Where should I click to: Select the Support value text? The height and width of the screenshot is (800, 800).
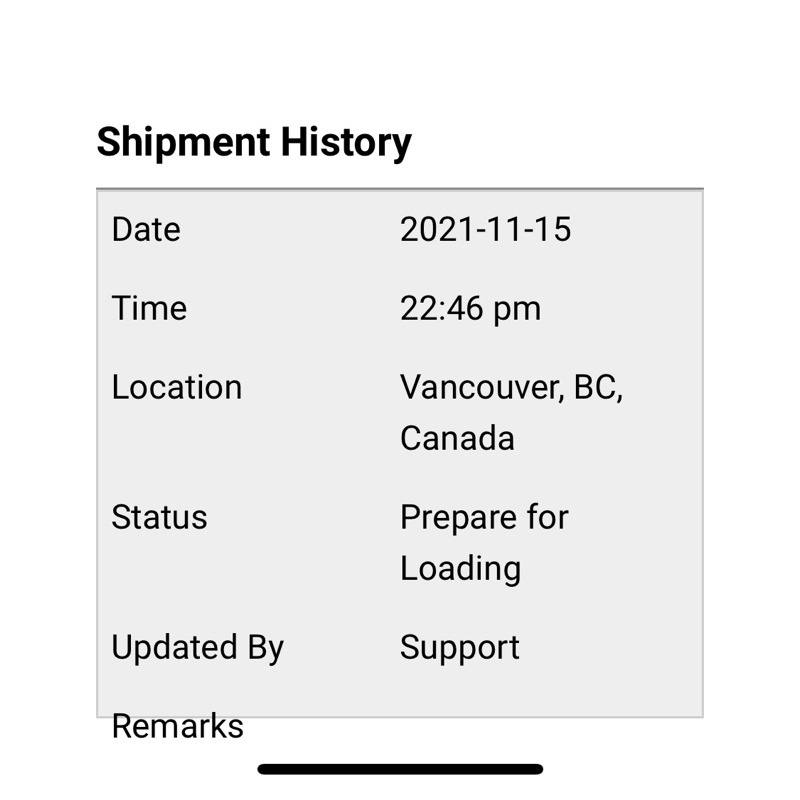(x=460, y=647)
